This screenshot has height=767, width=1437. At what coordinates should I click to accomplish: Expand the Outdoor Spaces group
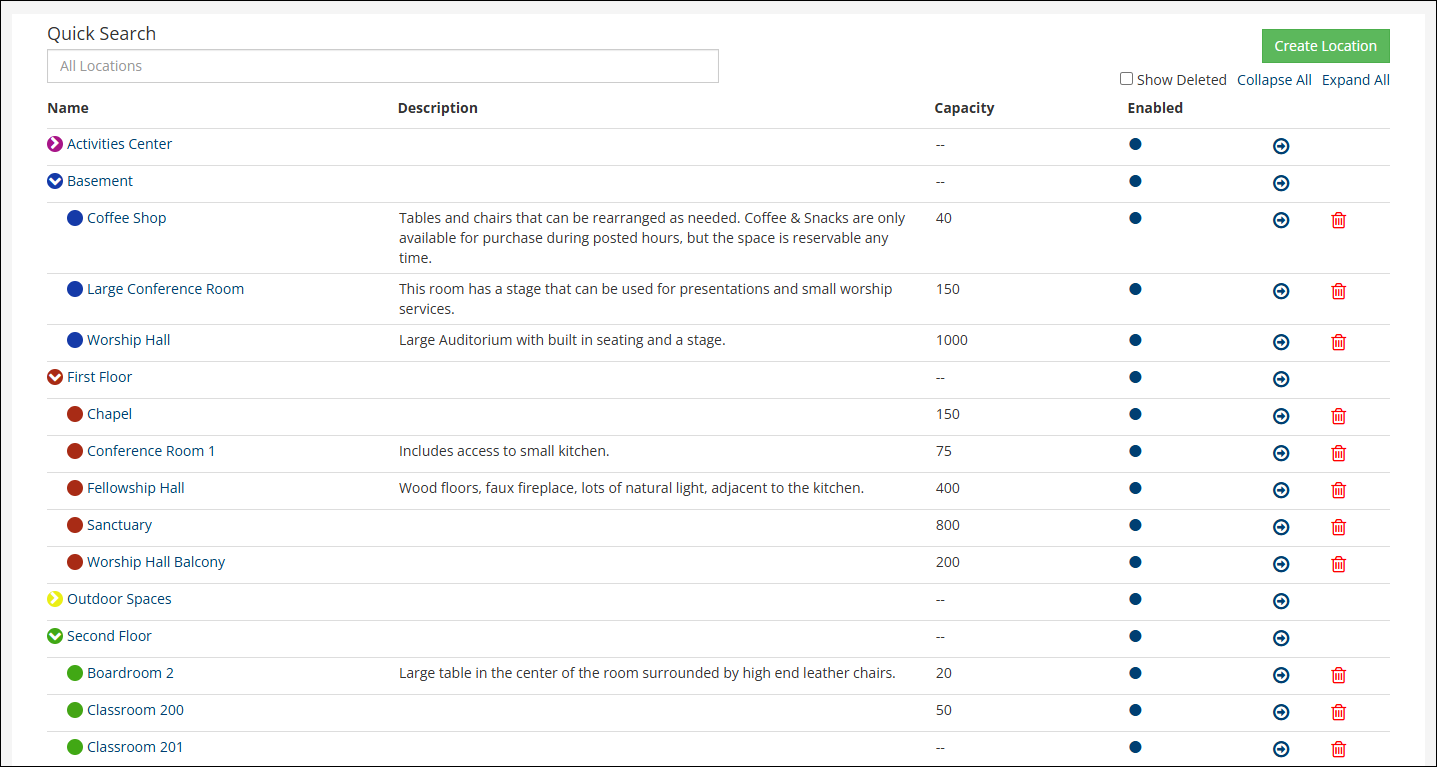55,599
